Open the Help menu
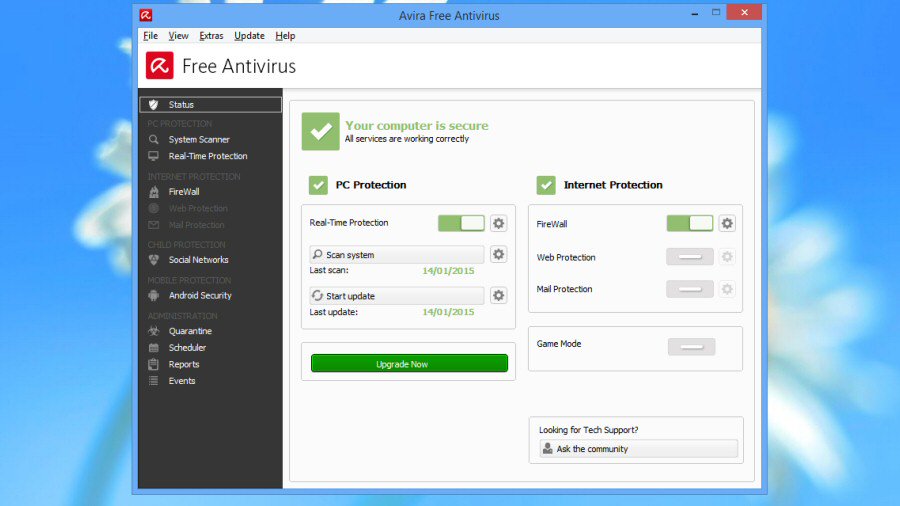Viewport: 900px width, 506px height. [285, 36]
